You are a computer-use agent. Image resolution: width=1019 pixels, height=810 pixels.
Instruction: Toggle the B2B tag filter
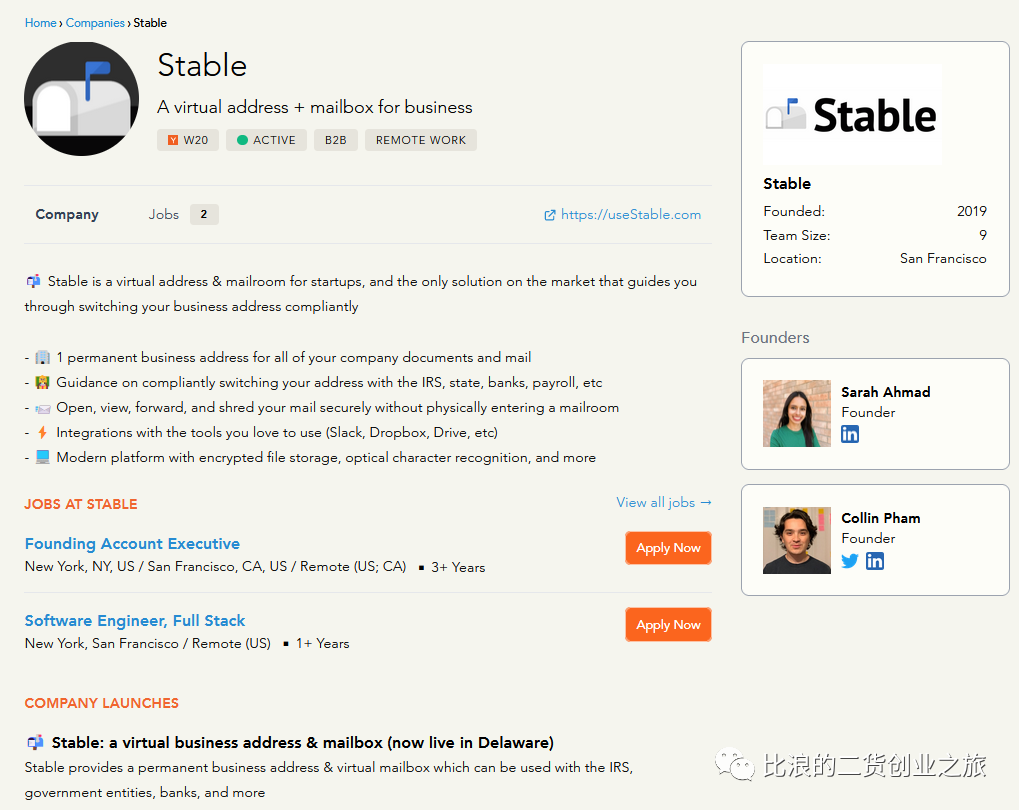tap(335, 140)
